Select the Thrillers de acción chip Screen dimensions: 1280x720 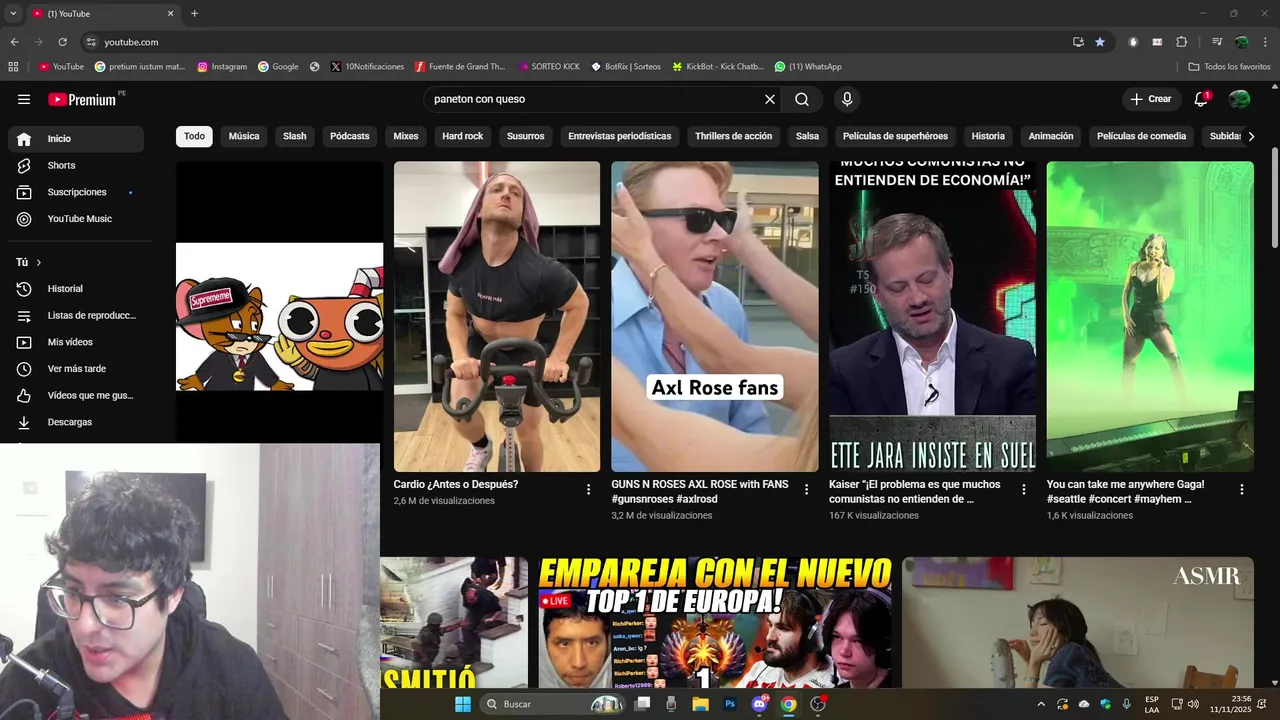click(x=734, y=136)
